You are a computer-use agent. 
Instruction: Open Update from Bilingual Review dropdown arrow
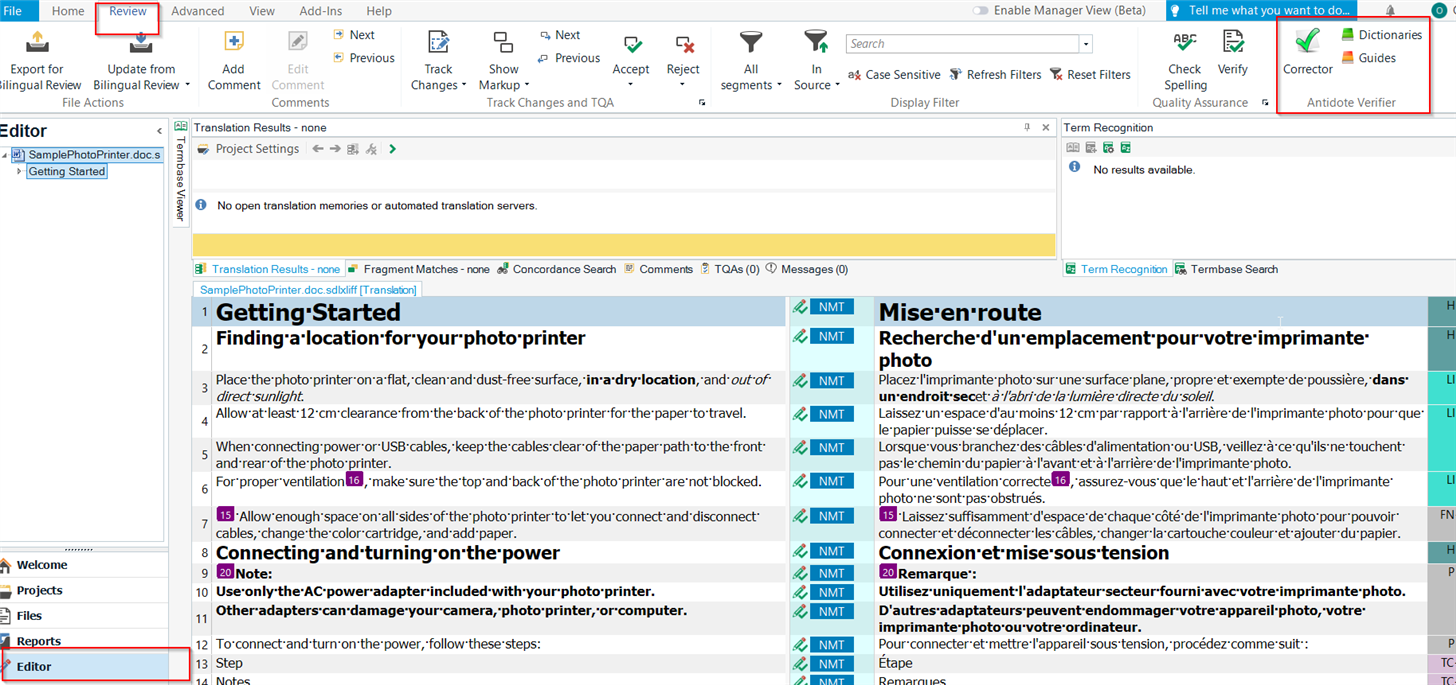(187, 86)
